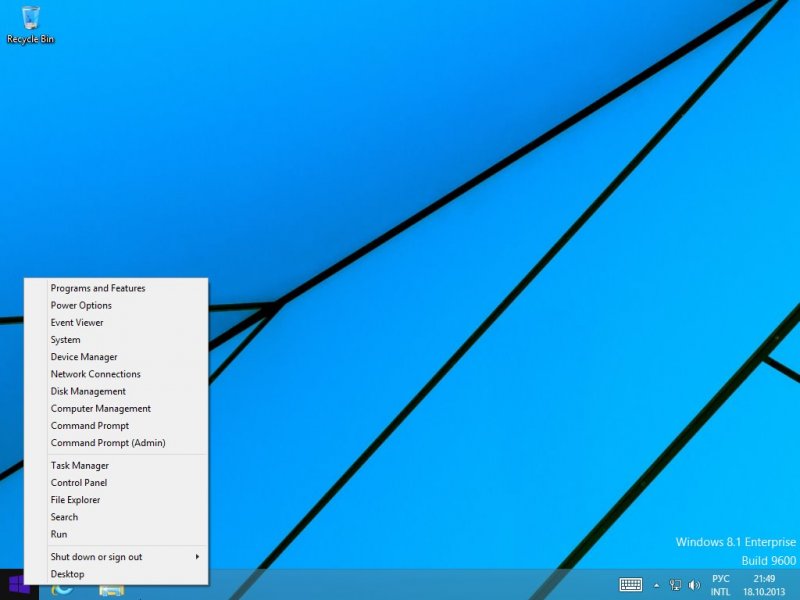
Task: Show hidden tray icons arrow
Action: tap(657, 585)
